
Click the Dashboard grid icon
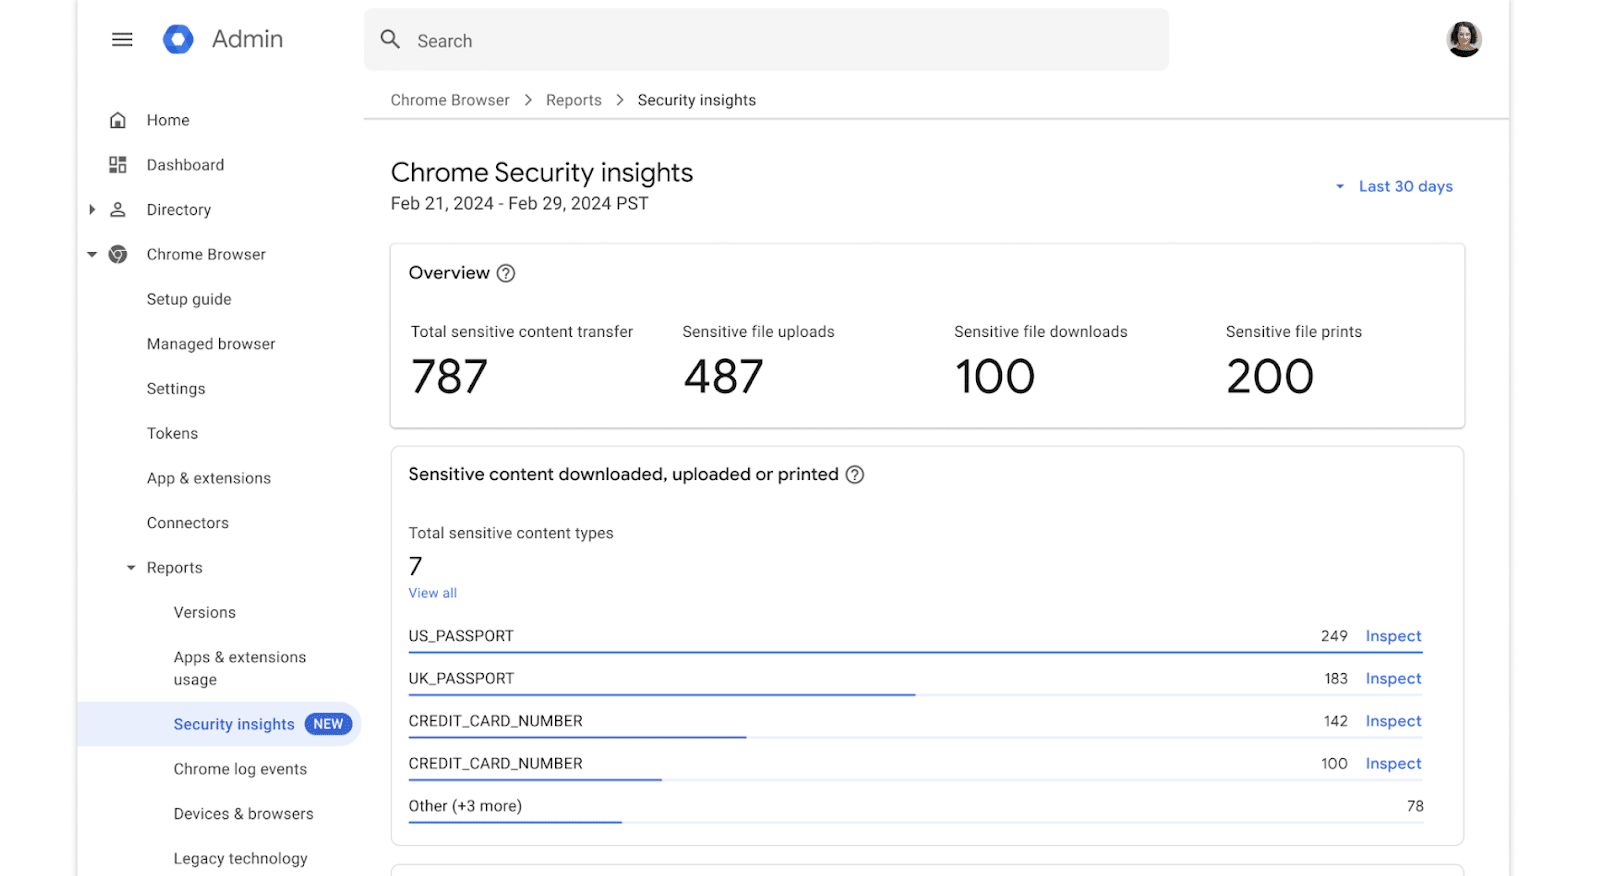click(x=118, y=165)
